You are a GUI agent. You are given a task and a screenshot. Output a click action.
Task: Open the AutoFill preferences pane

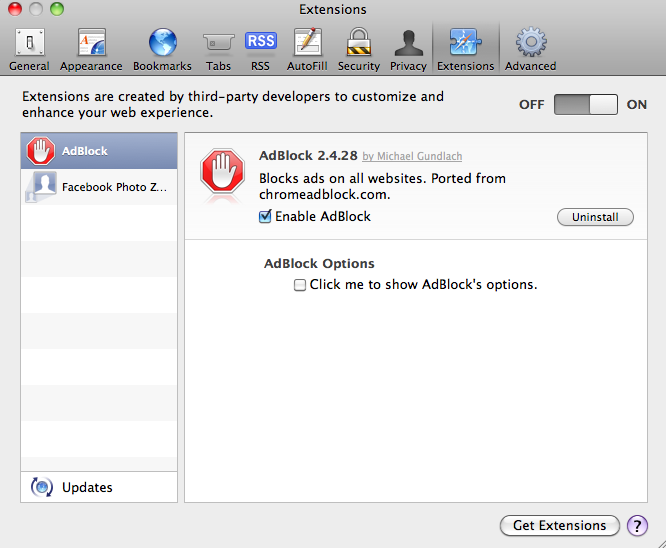(x=307, y=49)
